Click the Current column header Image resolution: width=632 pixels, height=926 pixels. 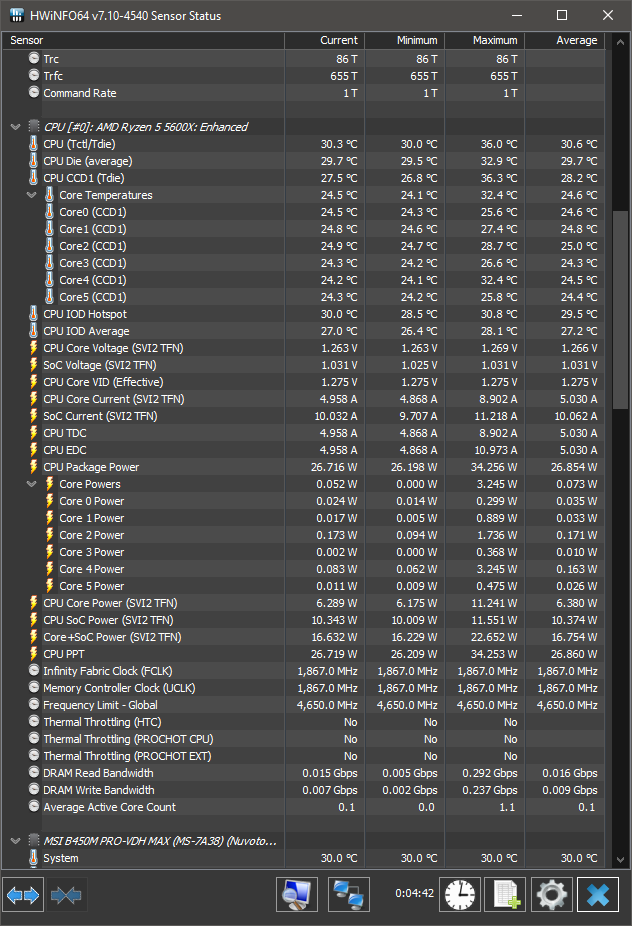[325, 40]
